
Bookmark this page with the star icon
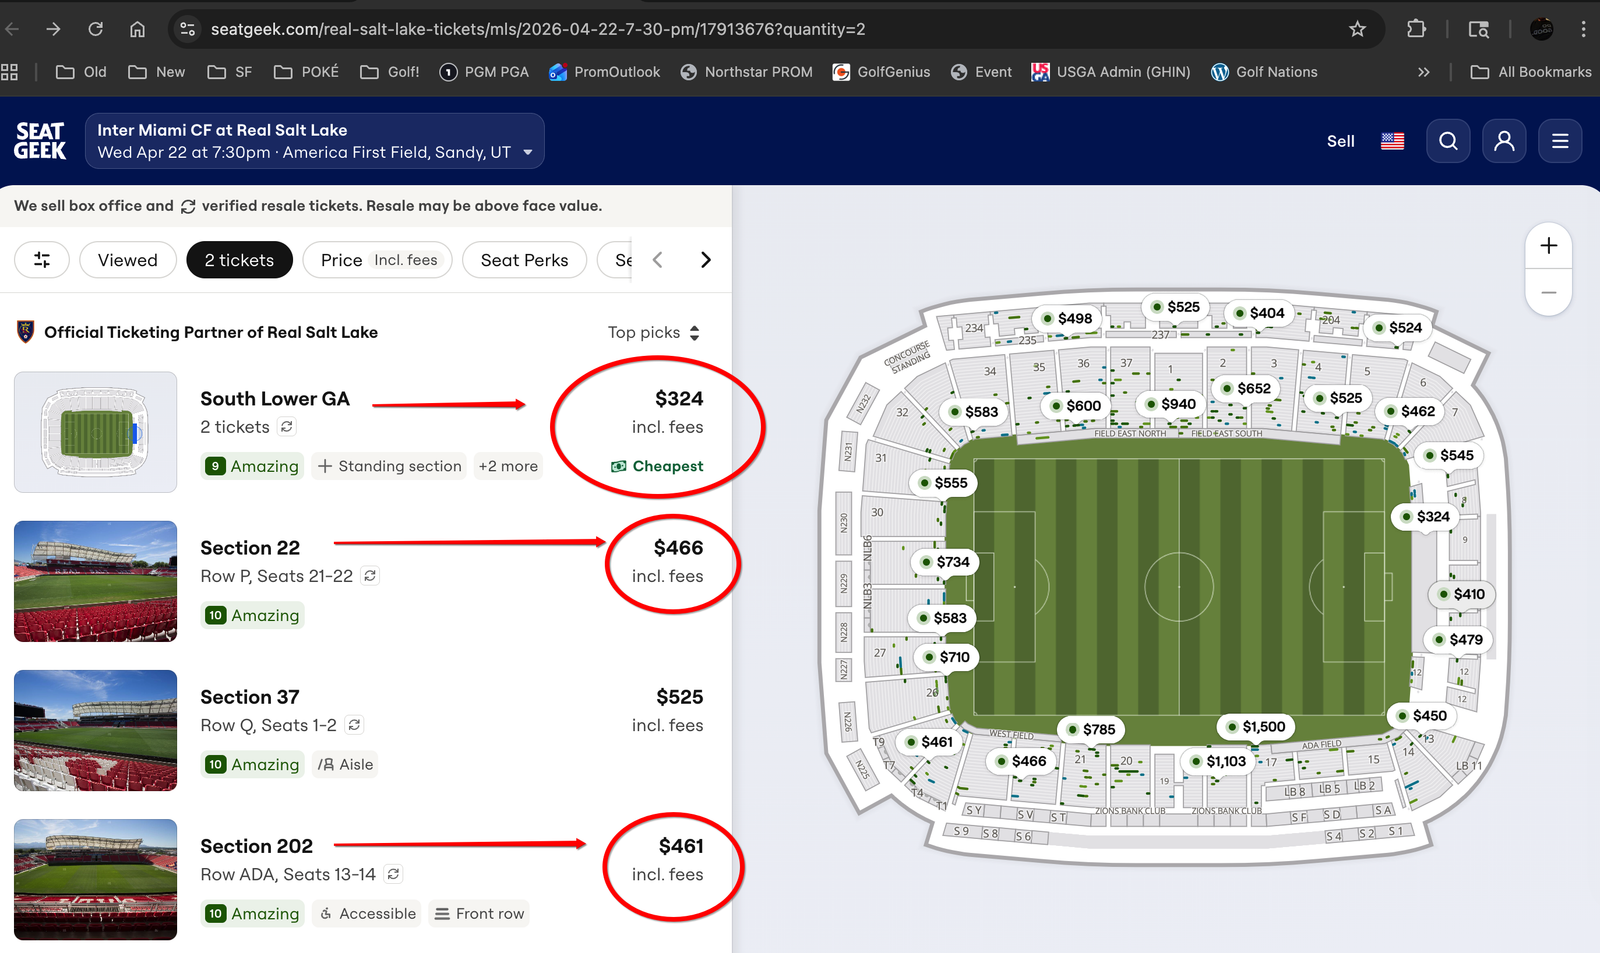point(1357,29)
